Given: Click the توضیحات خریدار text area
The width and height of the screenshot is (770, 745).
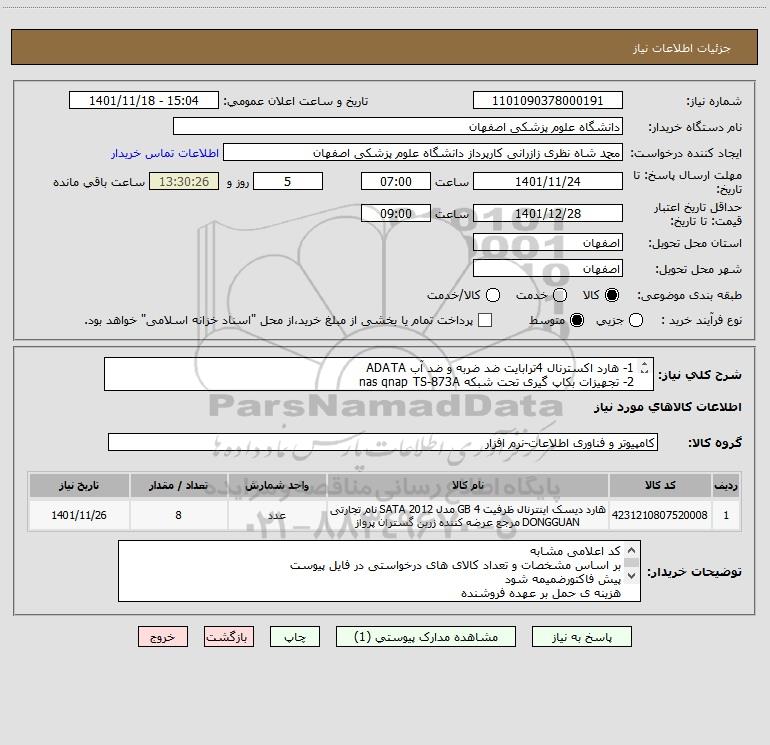Looking at the screenshot, I should coord(379,571).
